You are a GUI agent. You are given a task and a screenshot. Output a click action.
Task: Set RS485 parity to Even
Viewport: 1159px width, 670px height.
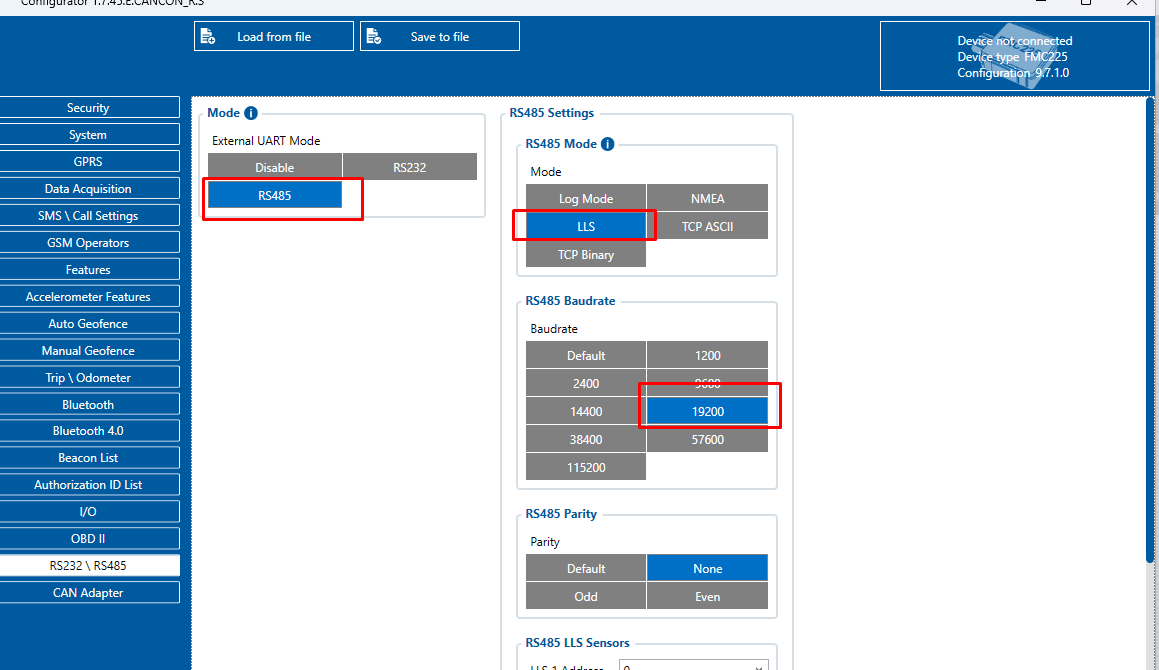tap(707, 596)
